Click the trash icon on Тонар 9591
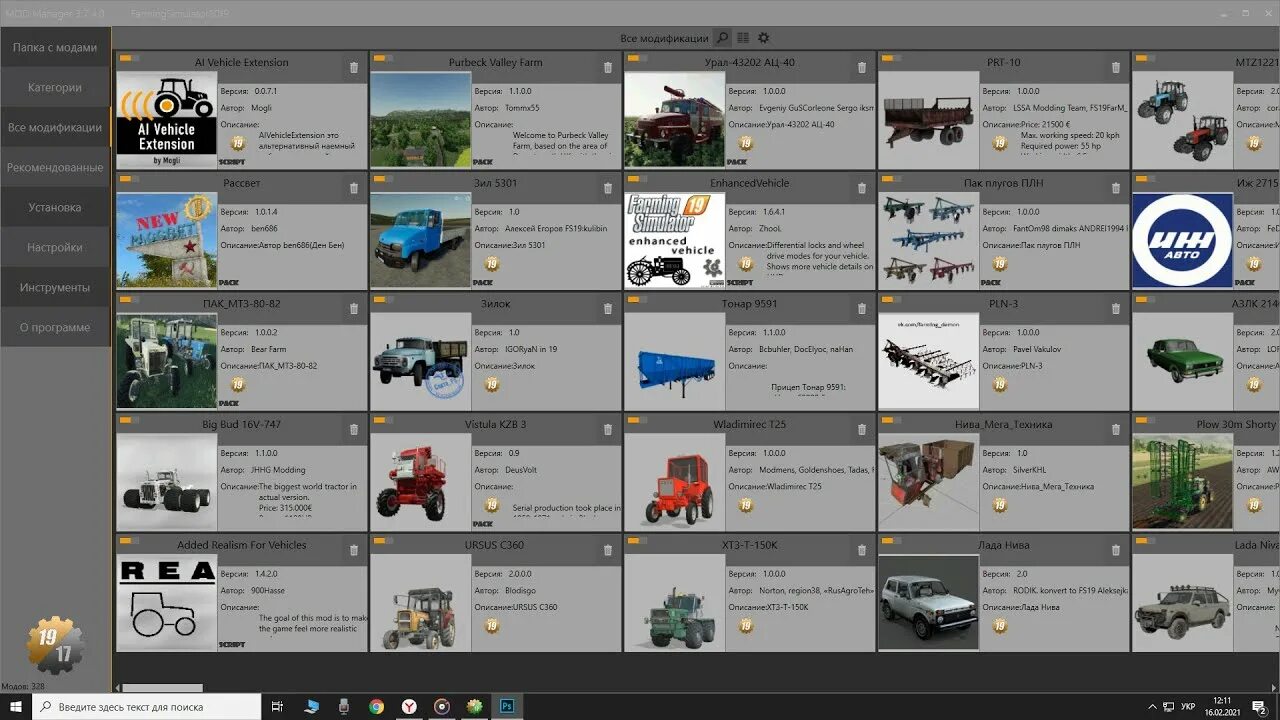This screenshot has height=720, width=1280. point(862,309)
